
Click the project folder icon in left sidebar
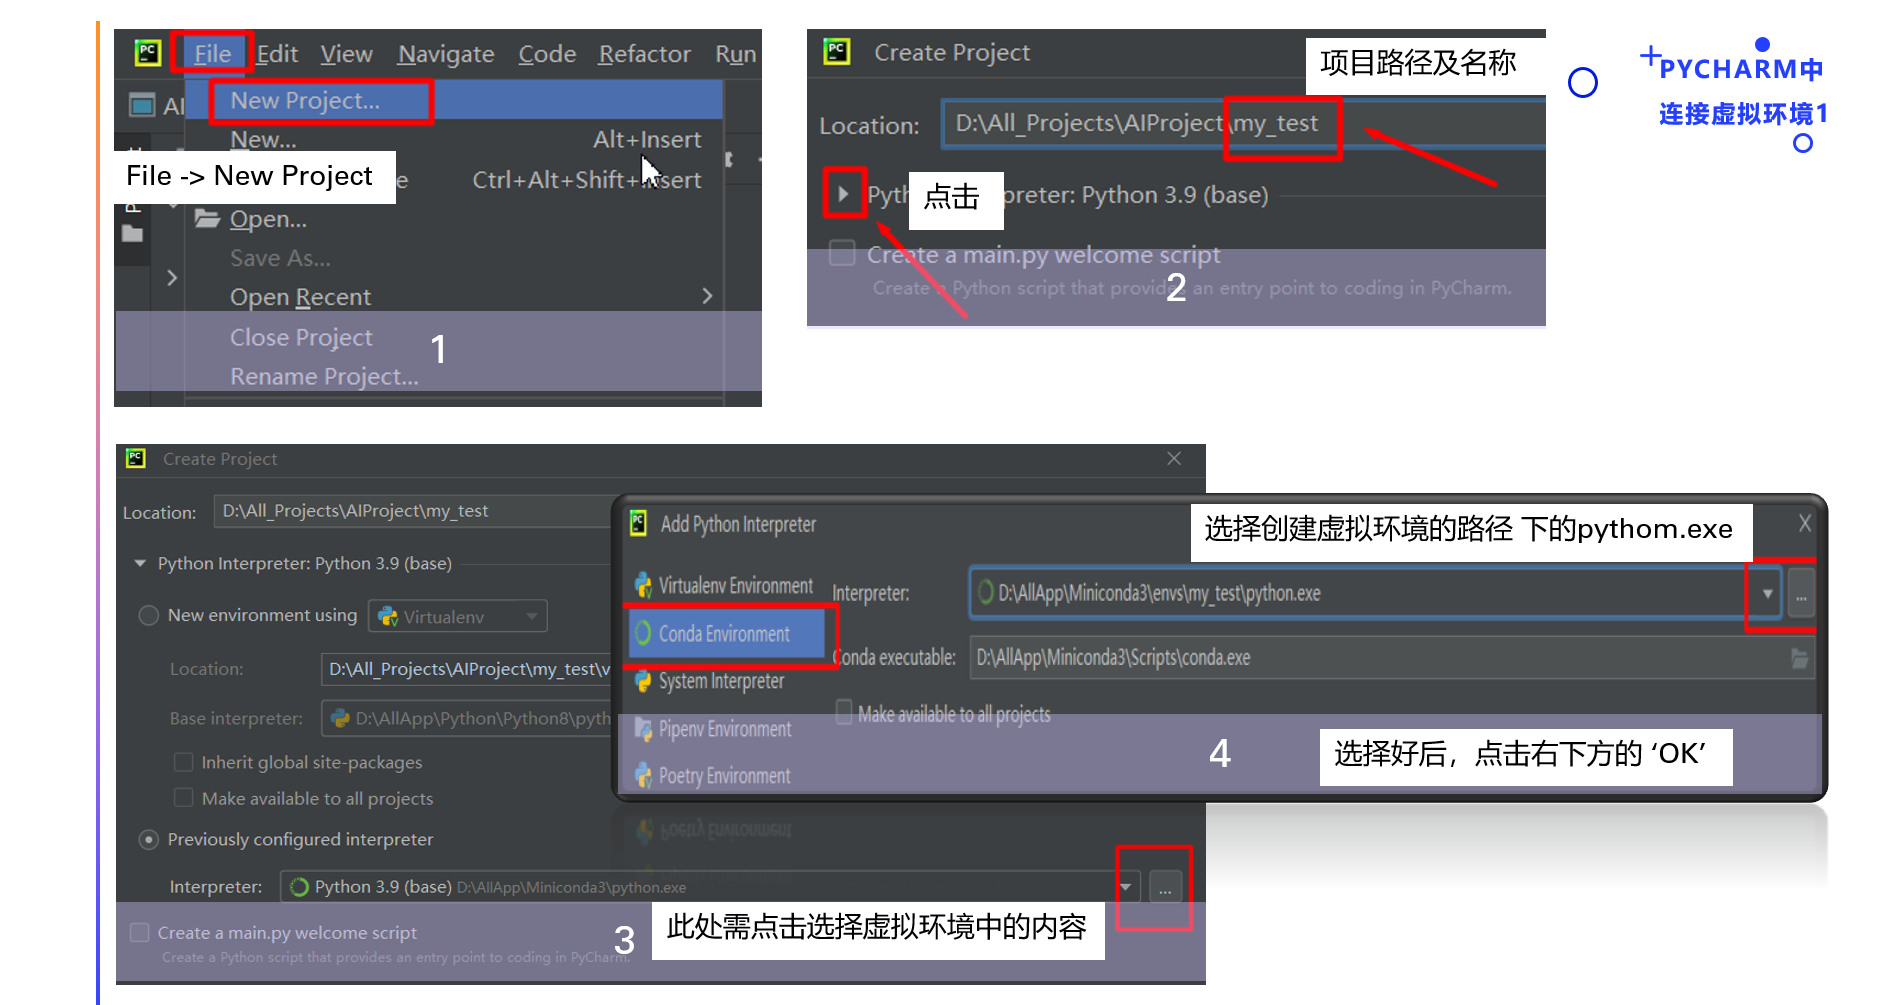coord(132,234)
